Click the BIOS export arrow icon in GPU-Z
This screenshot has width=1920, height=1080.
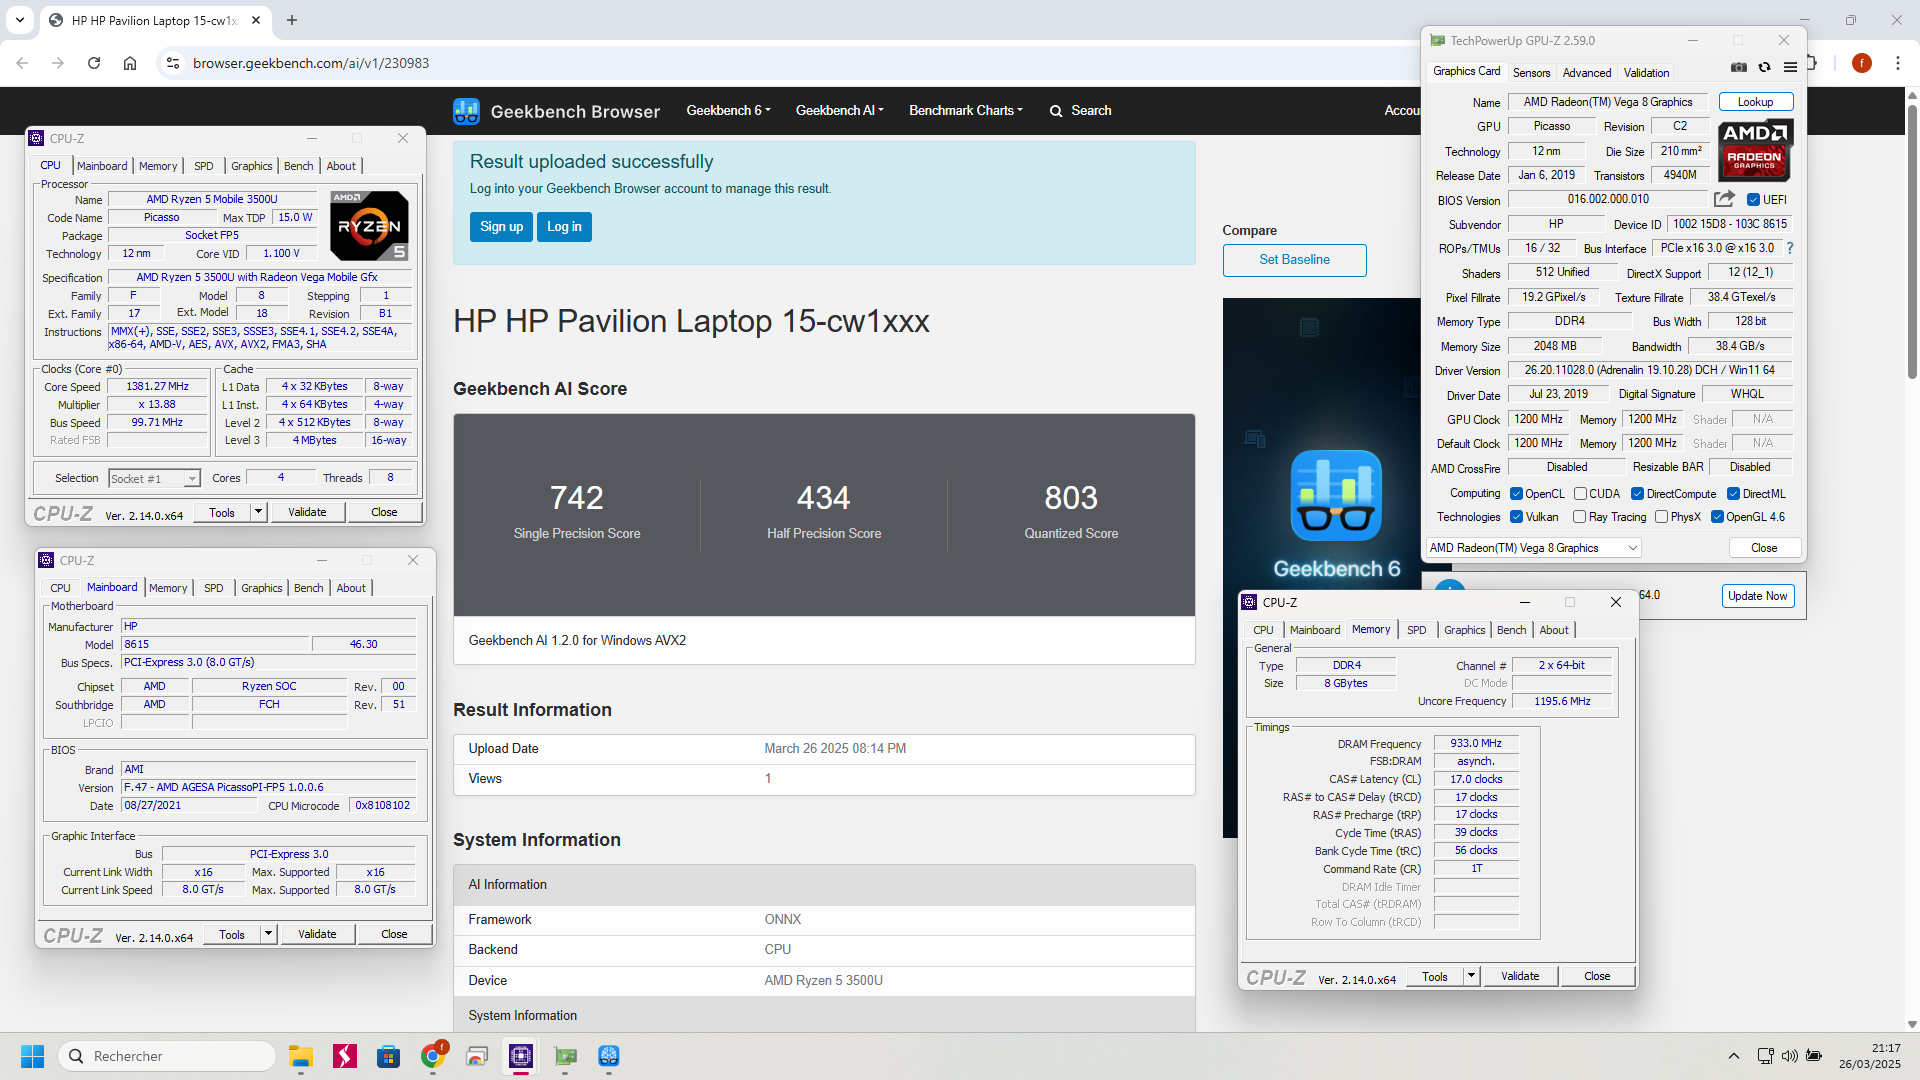pyautogui.click(x=1724, y=199)
